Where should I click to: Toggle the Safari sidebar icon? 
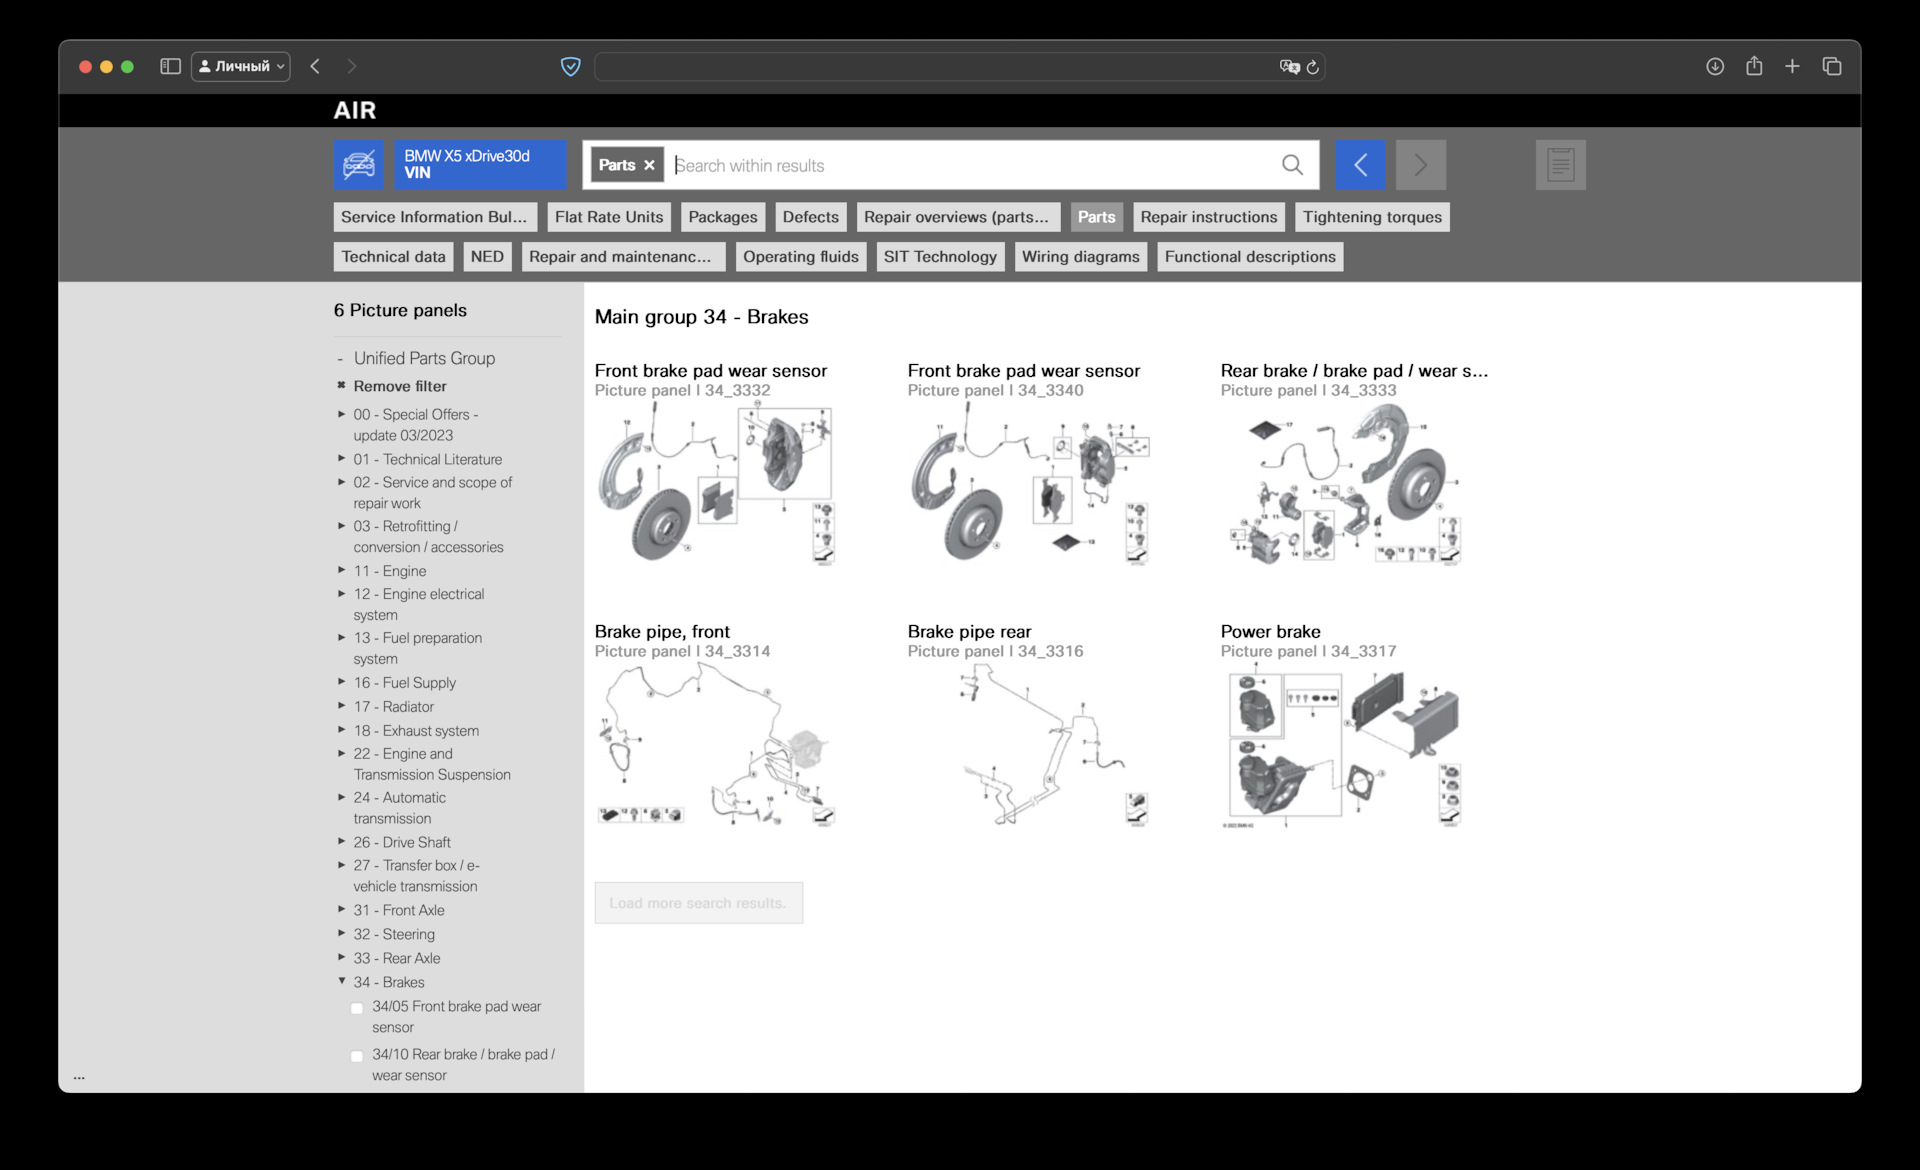point(170,66)
